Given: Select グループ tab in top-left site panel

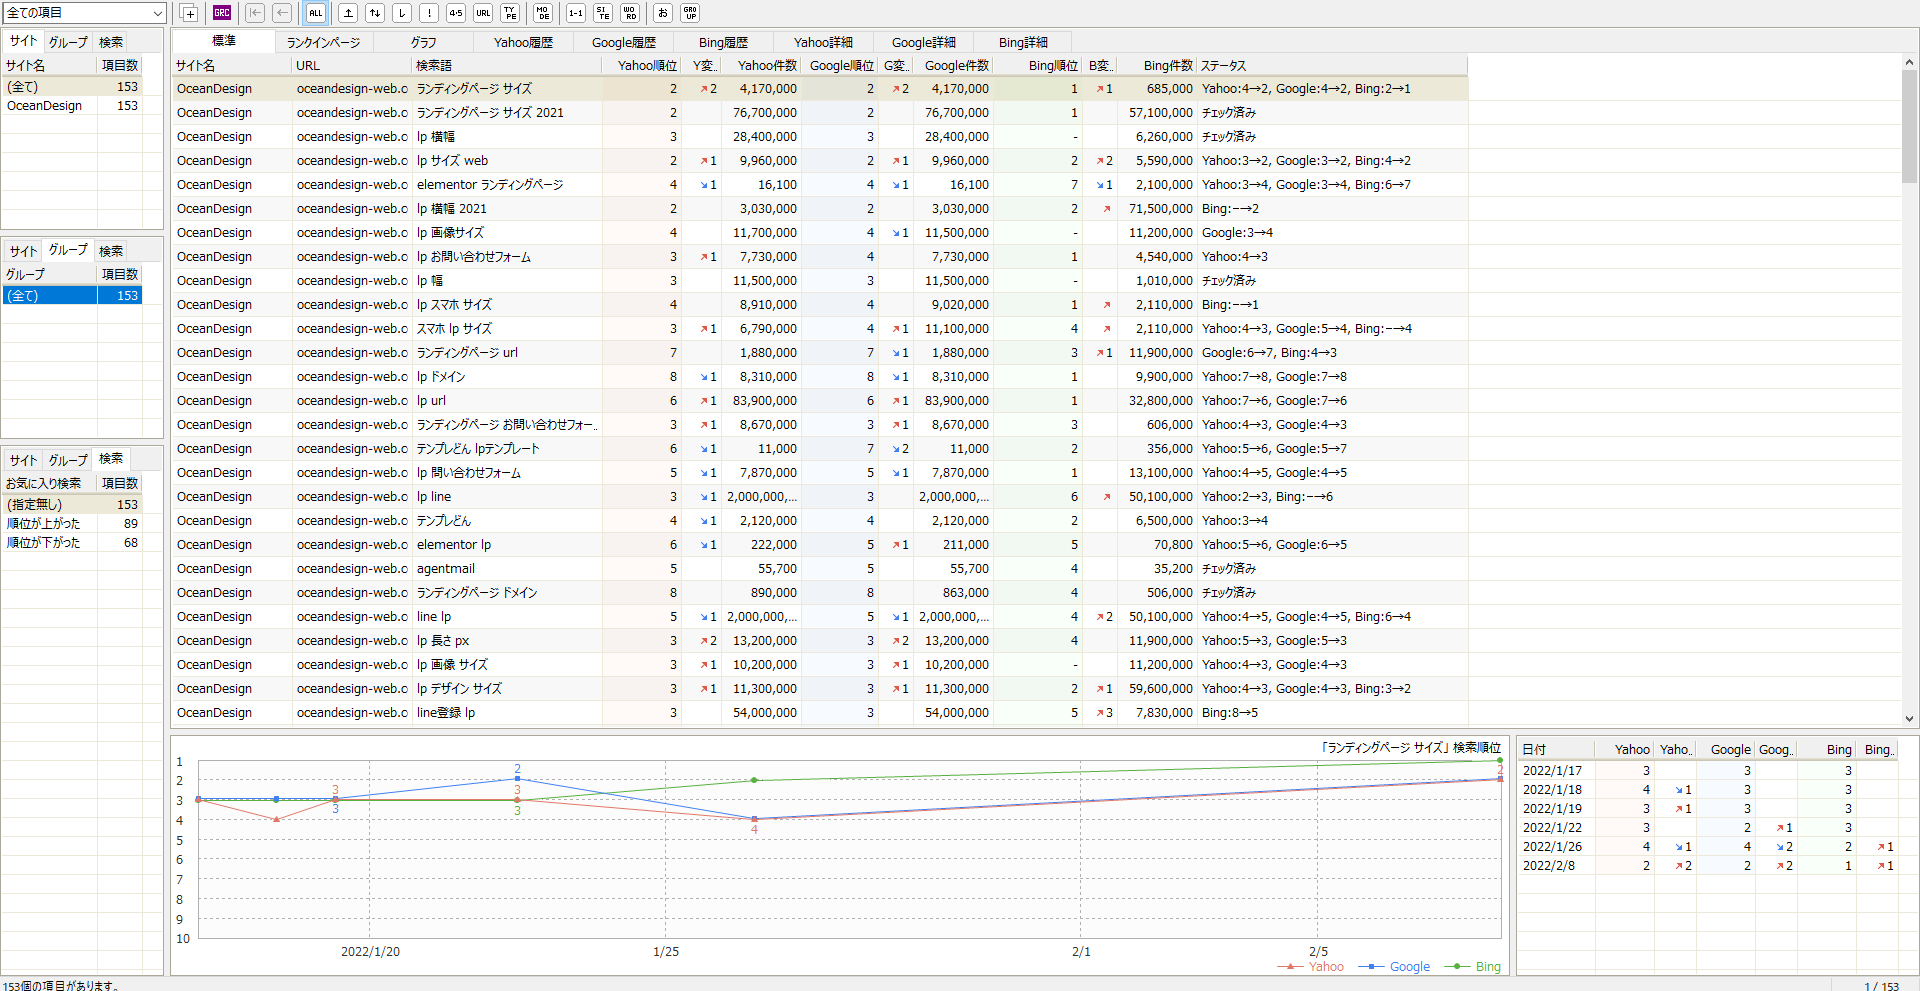Looking at the screenshot, I should pyautogui.click(x=68, y=42).
